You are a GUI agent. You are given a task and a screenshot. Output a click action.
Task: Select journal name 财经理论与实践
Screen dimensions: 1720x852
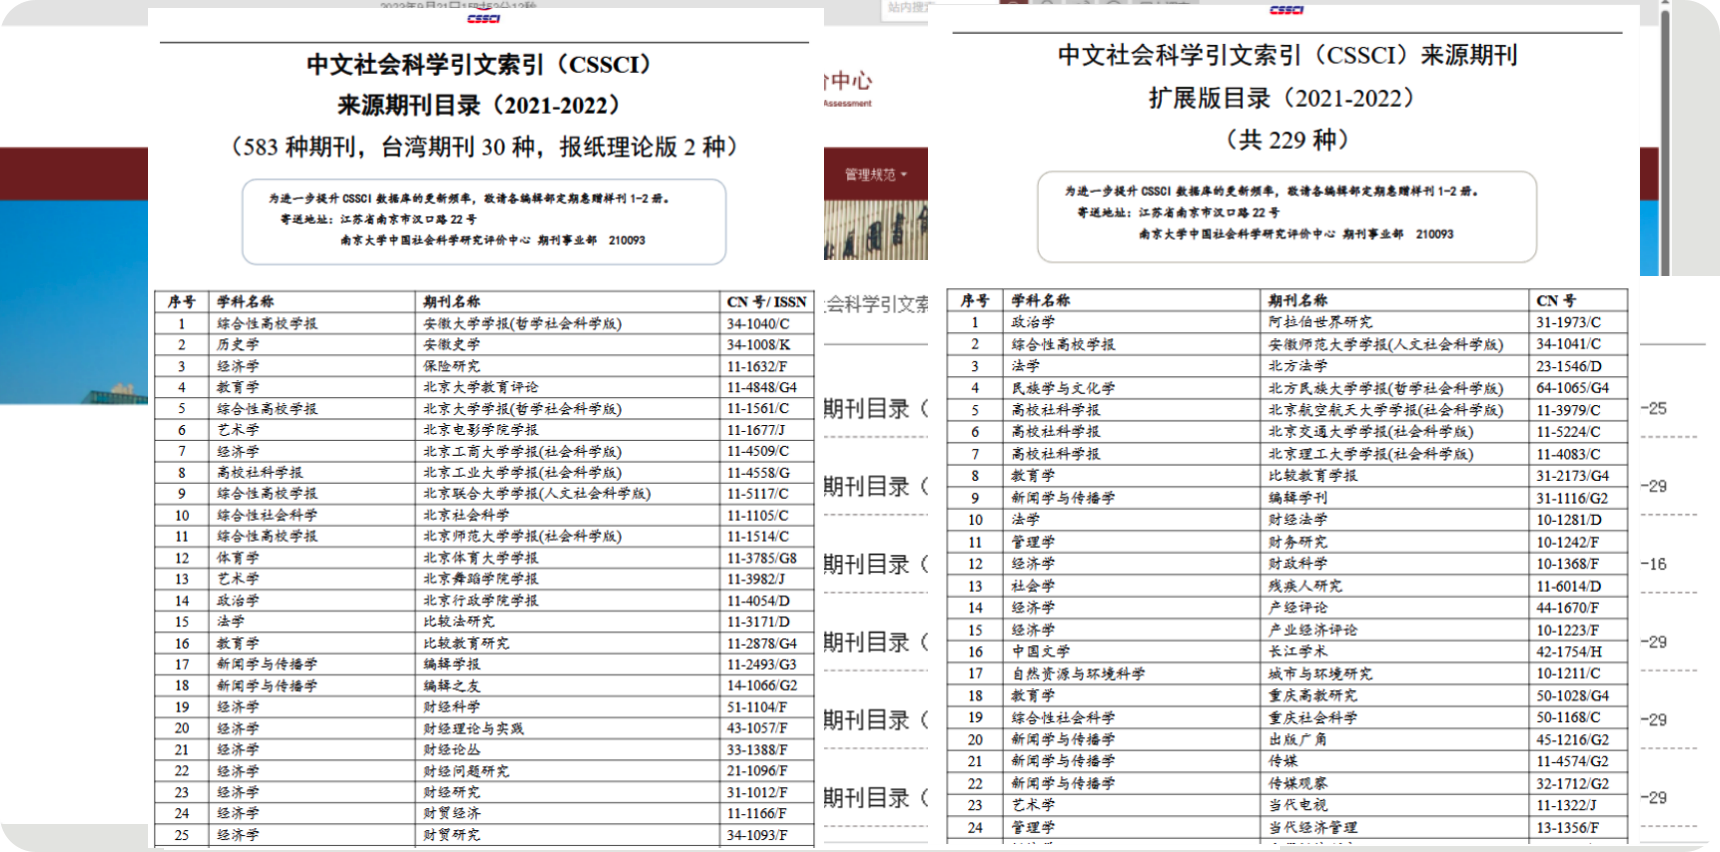(473, 728)
